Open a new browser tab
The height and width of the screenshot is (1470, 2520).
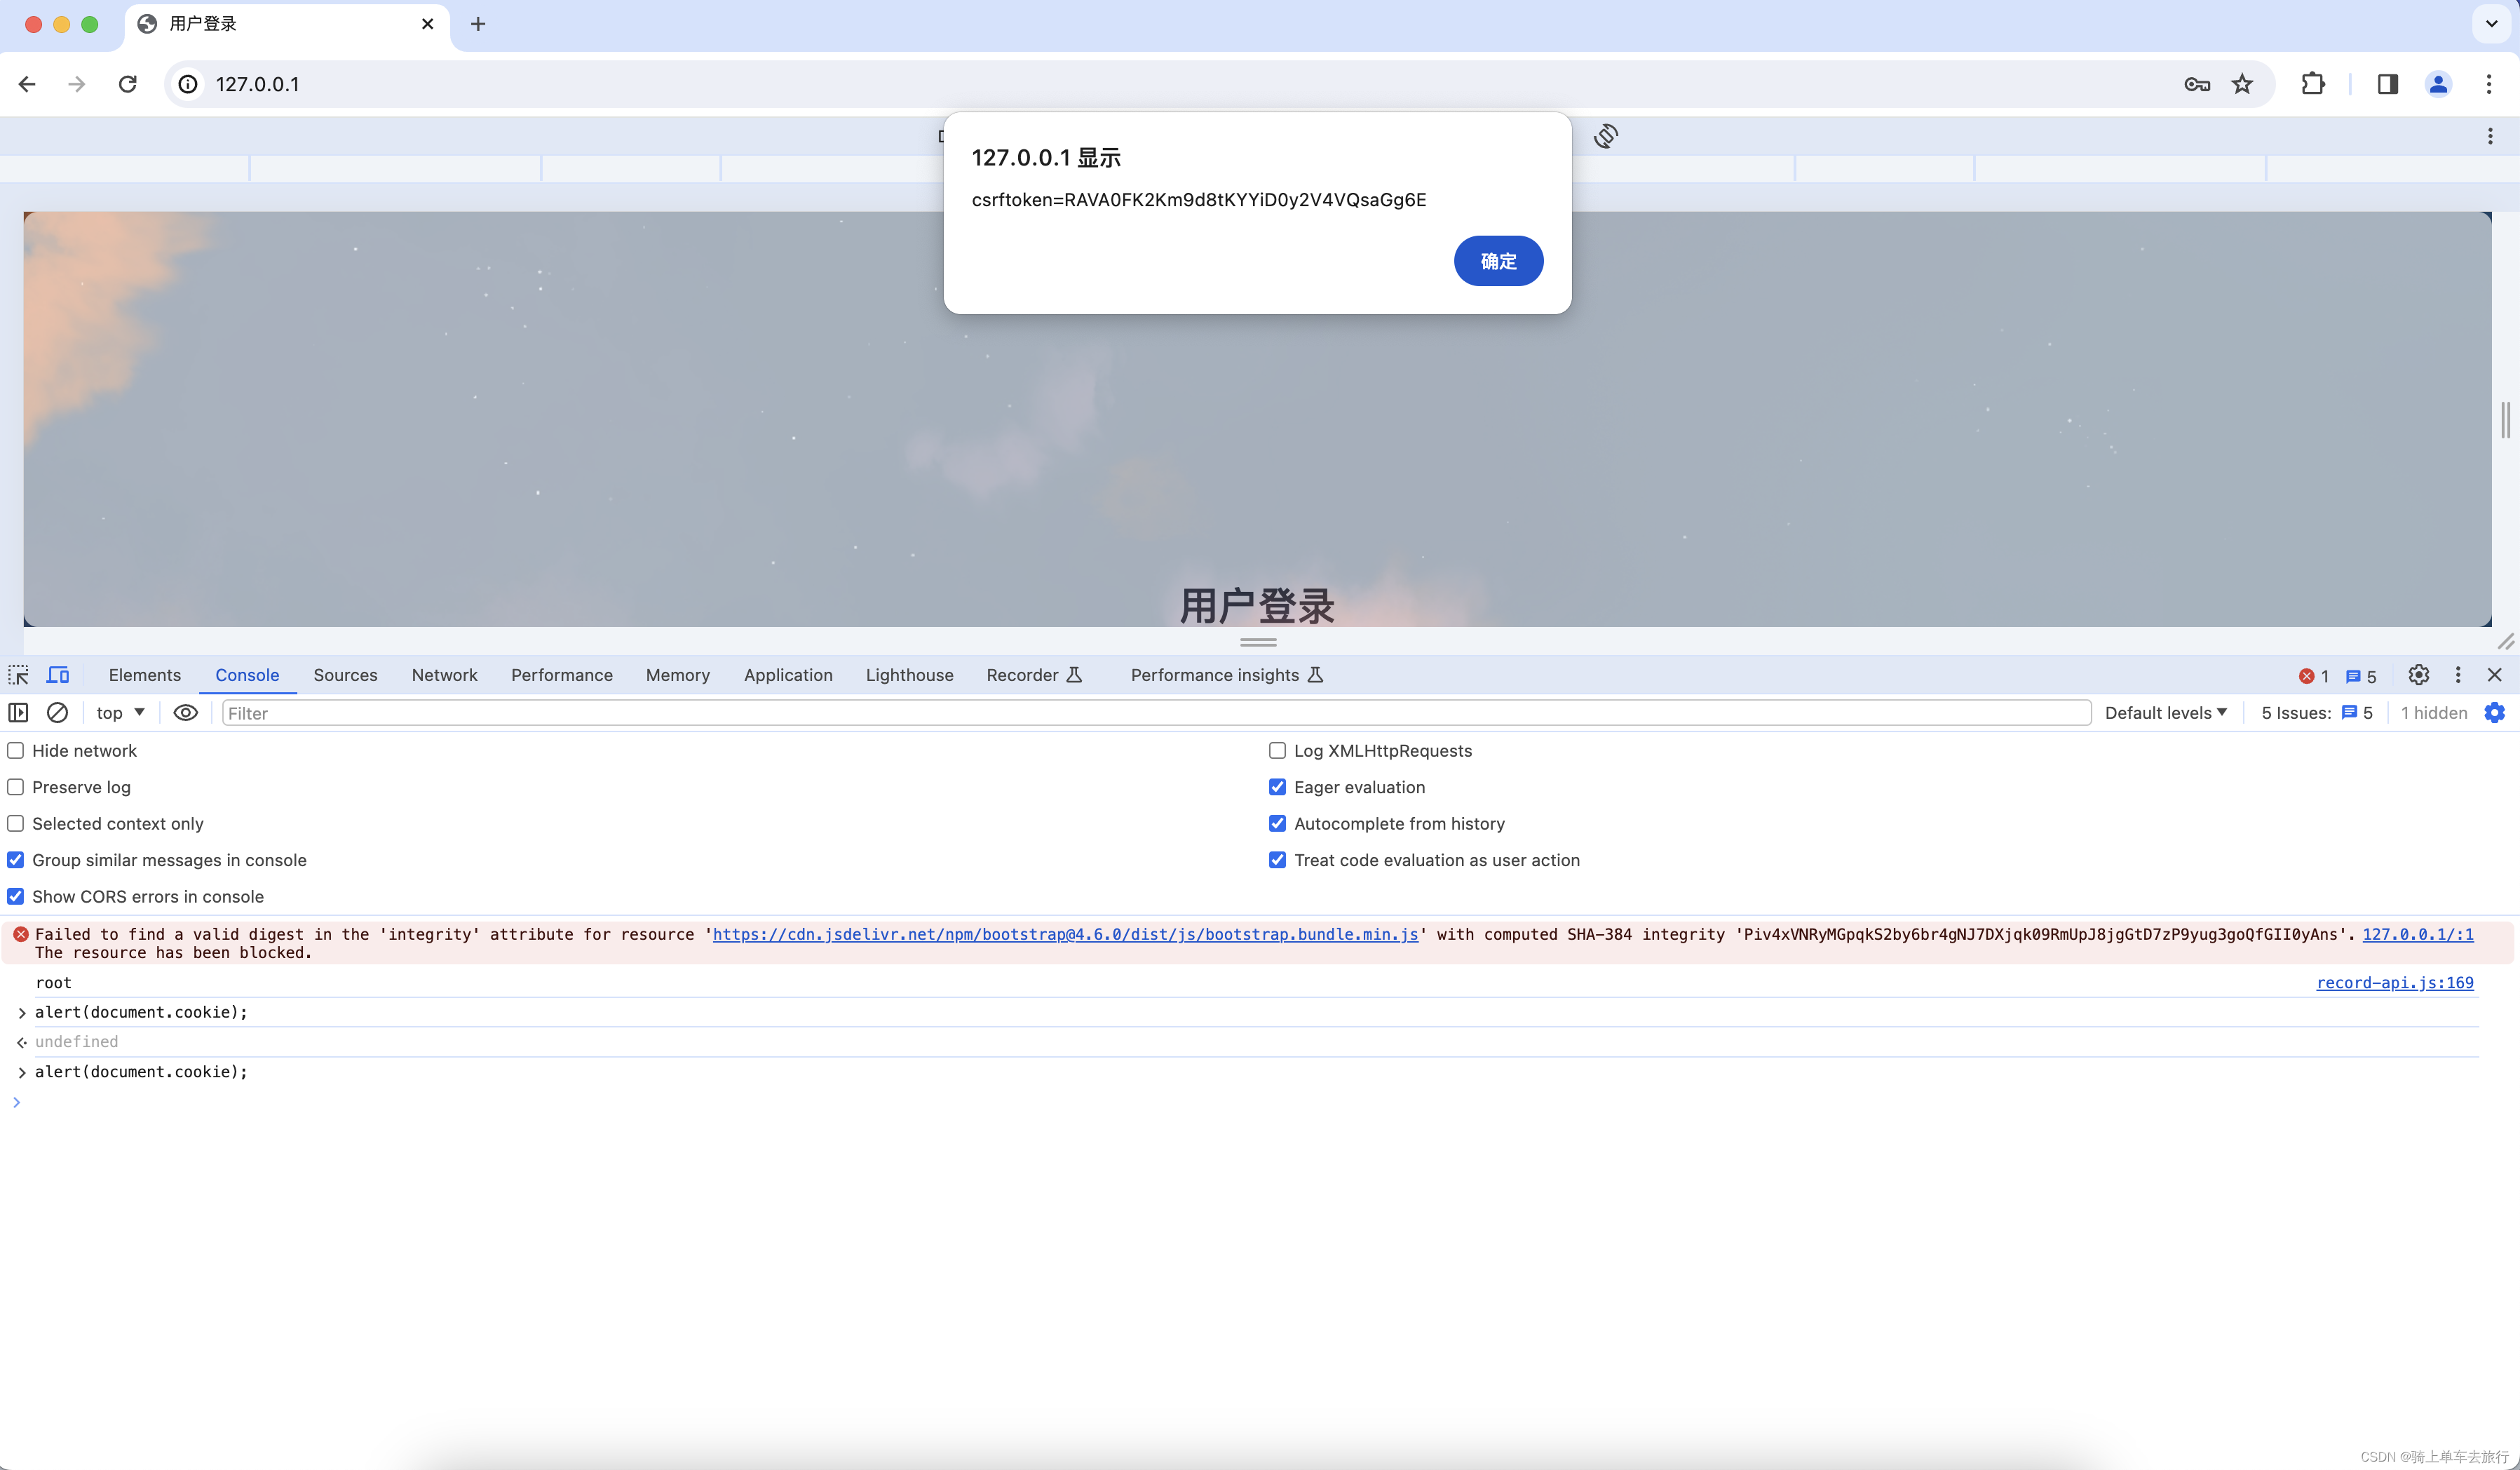coord(478,24)
